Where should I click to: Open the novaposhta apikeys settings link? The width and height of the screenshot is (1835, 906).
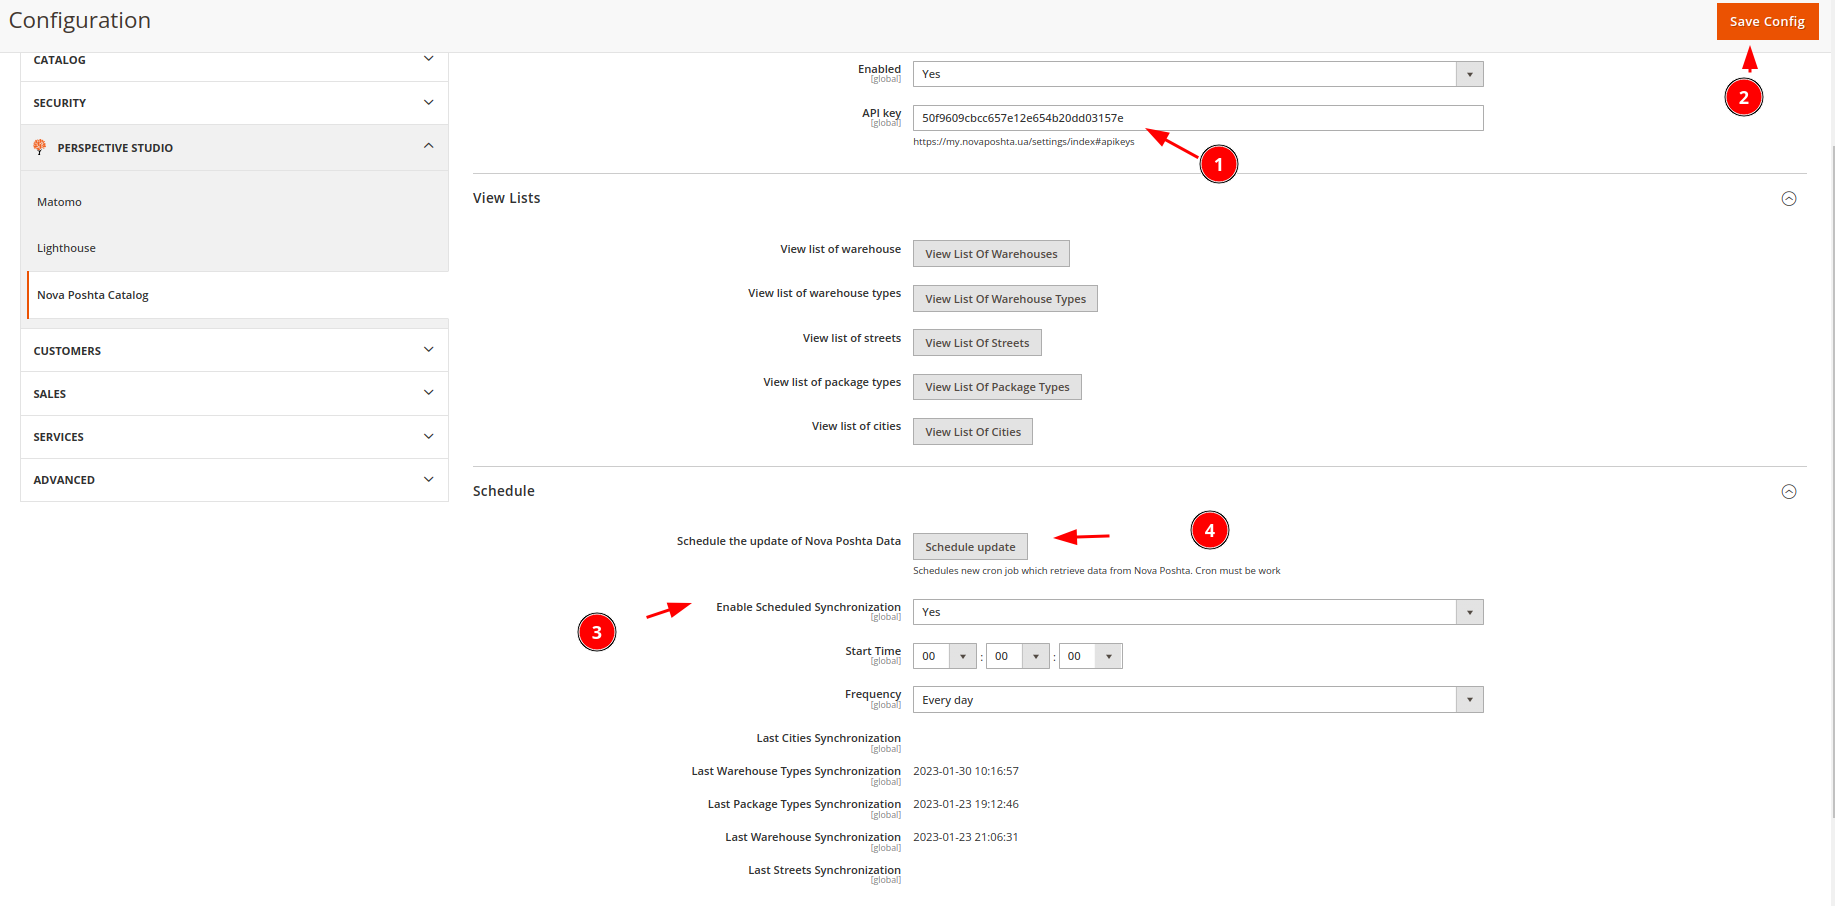(1023, 142)
